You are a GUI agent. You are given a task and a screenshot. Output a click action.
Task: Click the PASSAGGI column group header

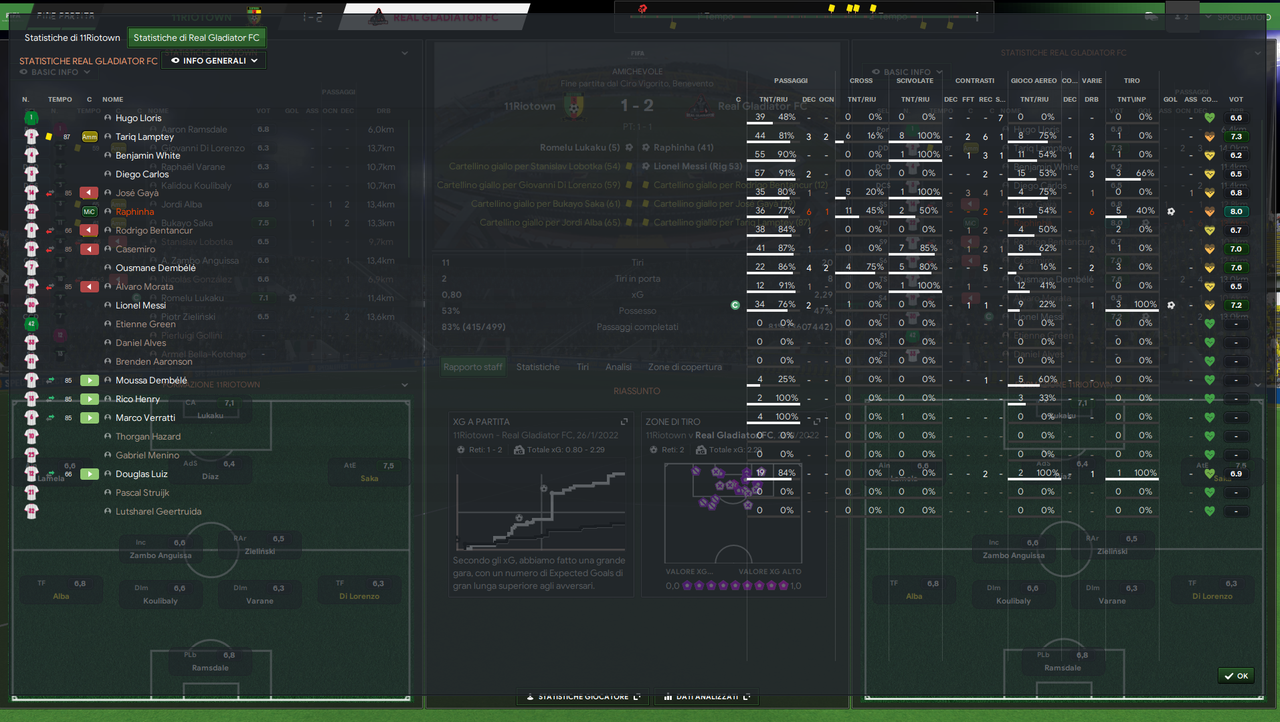pos(790,81)
